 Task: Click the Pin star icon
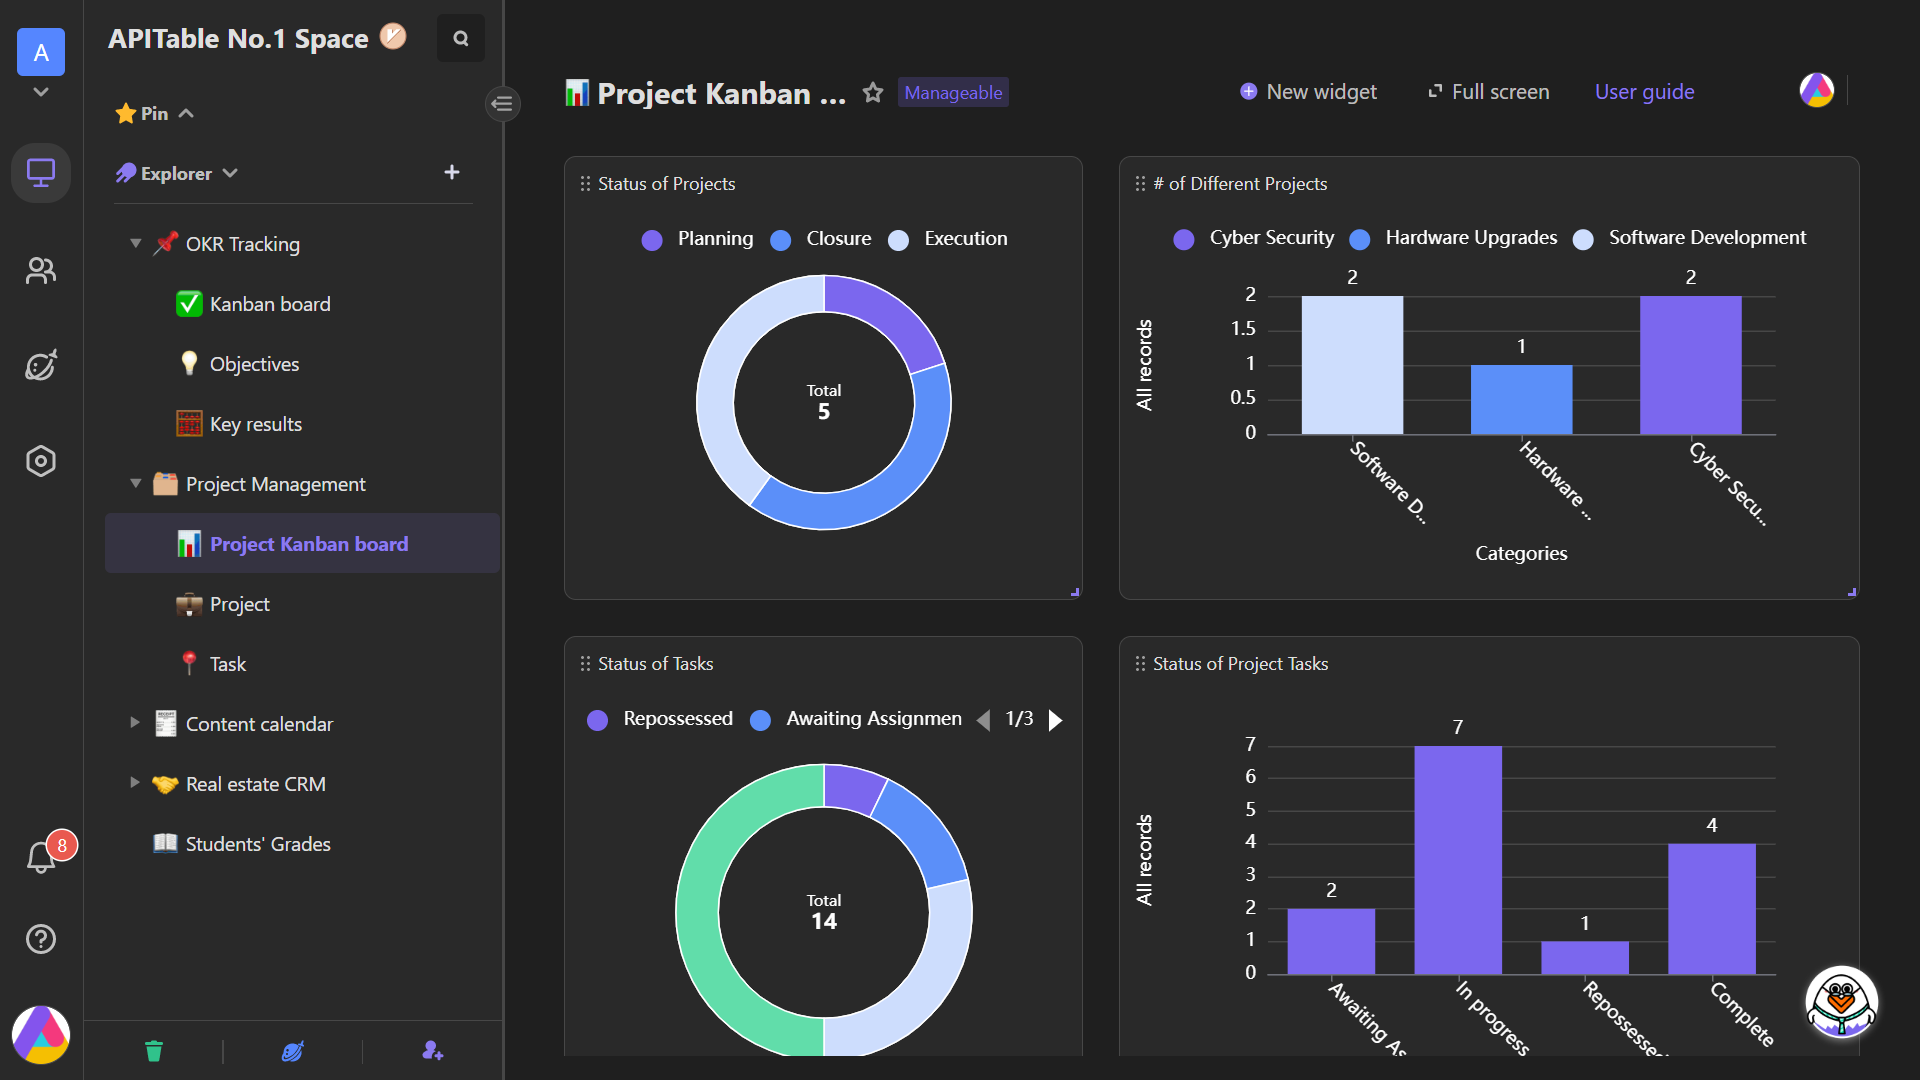click(125, 113)
